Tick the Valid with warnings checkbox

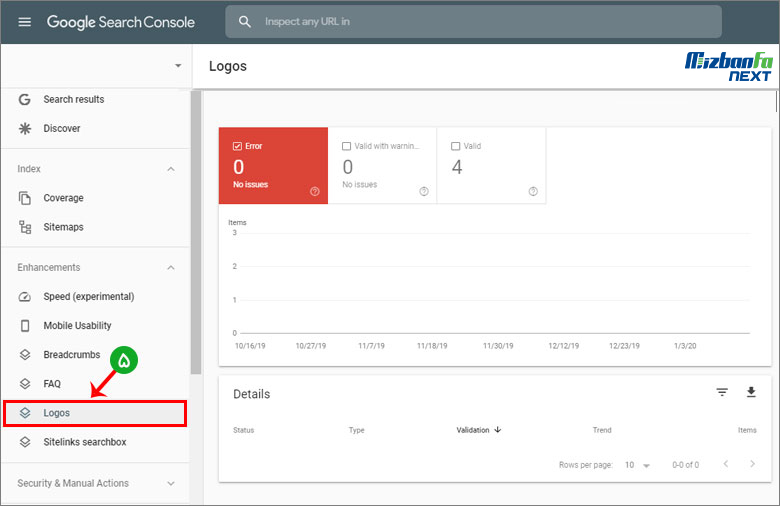(x=346, y=146)
